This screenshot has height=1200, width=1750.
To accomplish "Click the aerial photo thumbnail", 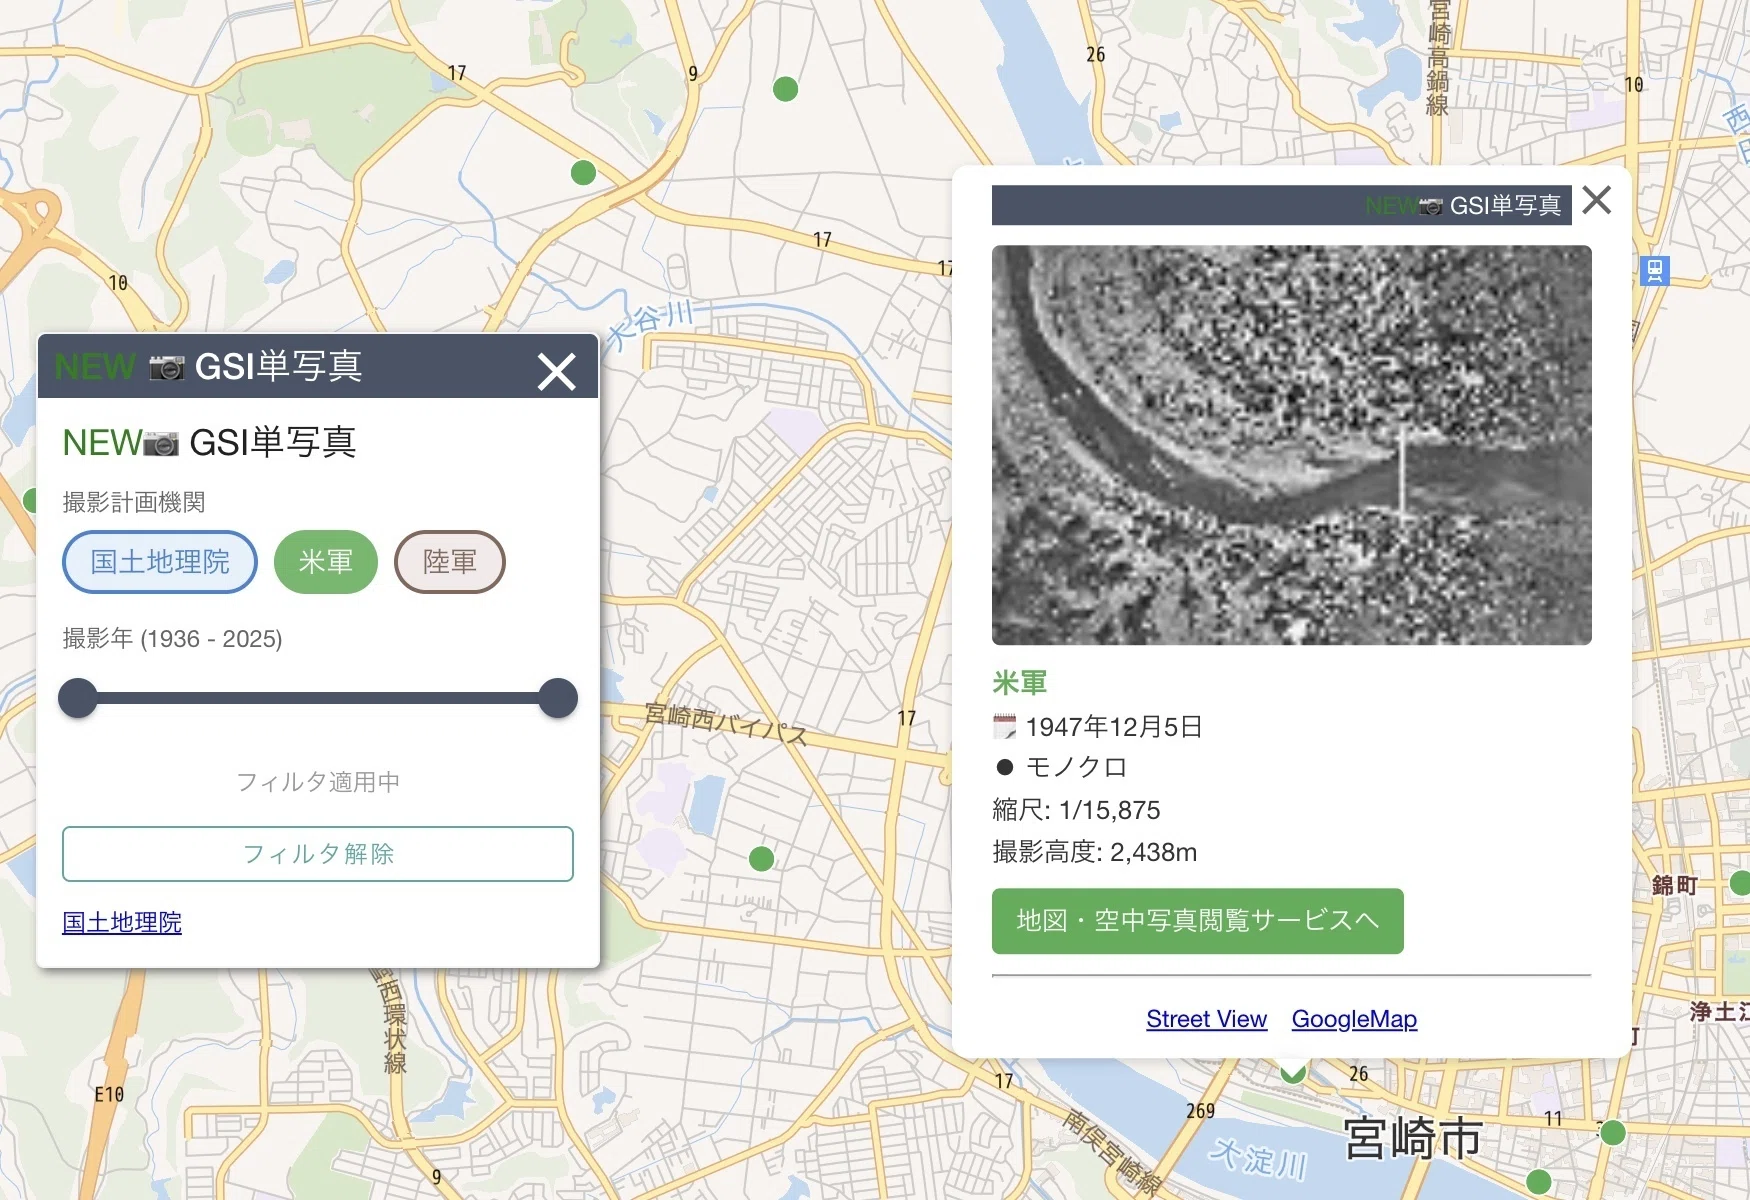I will click(x=1292, y=445).
